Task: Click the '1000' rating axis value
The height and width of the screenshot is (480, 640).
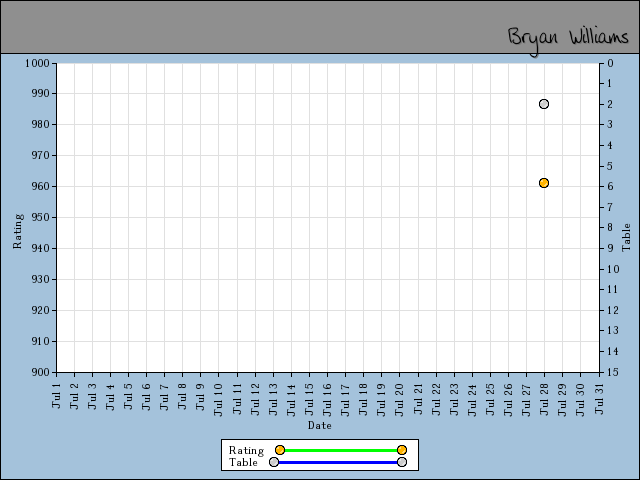Action: click(37, 63)
